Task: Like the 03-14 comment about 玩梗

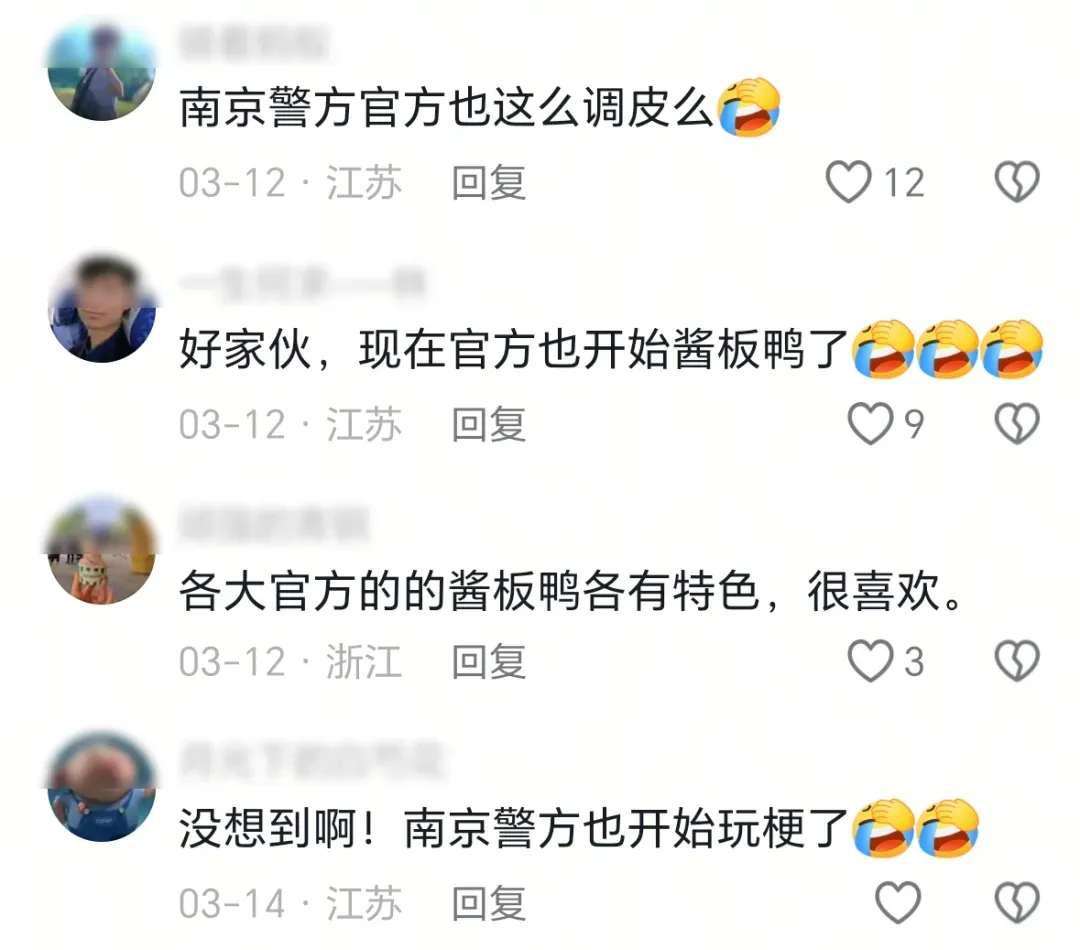Action: [897, 902]
